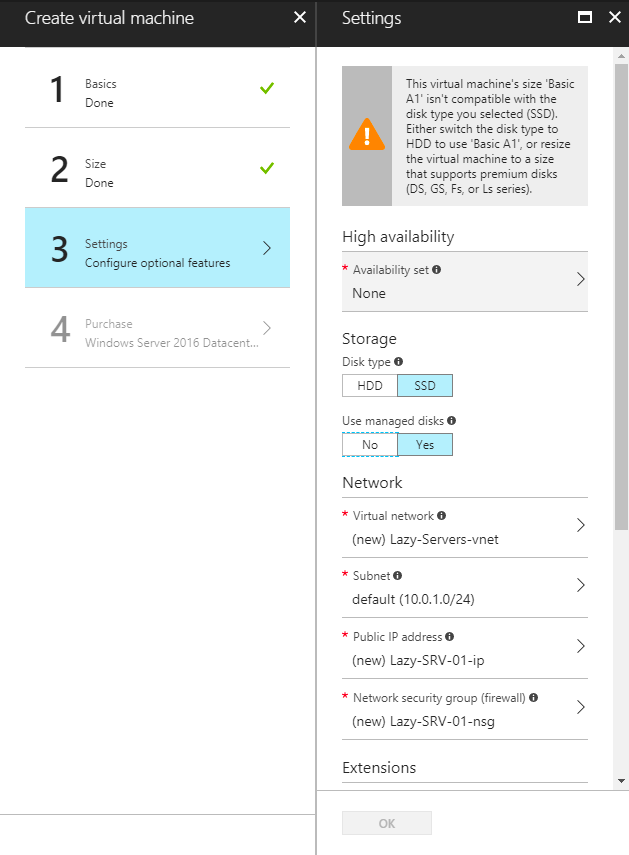Click the Public IP address info icon
The height and width of the screenshot is (855, 629).
point(450,637)
